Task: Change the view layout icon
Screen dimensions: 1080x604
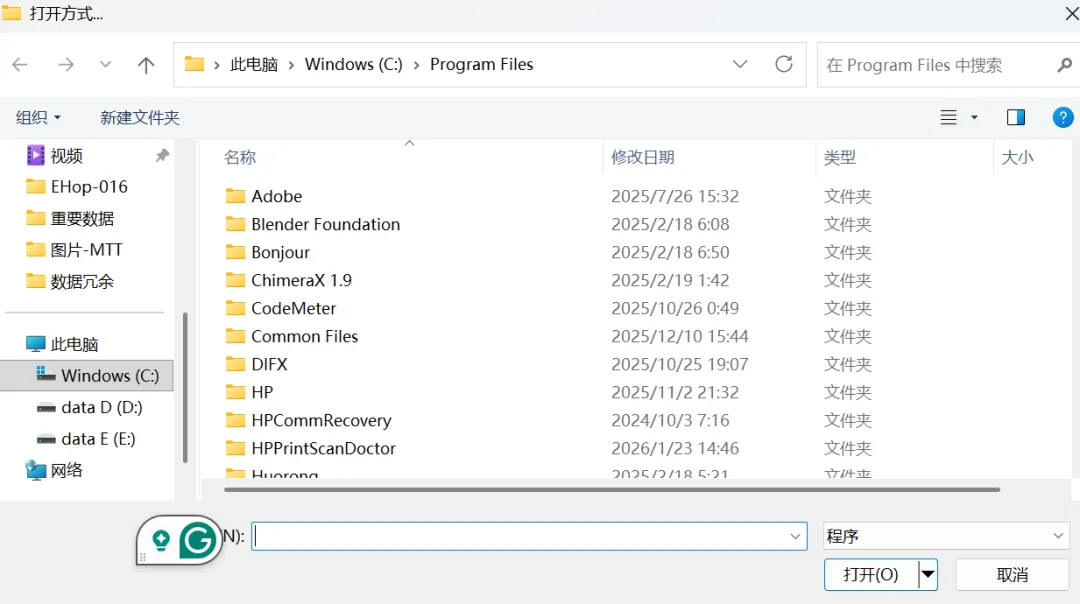Action: (948, 117)
